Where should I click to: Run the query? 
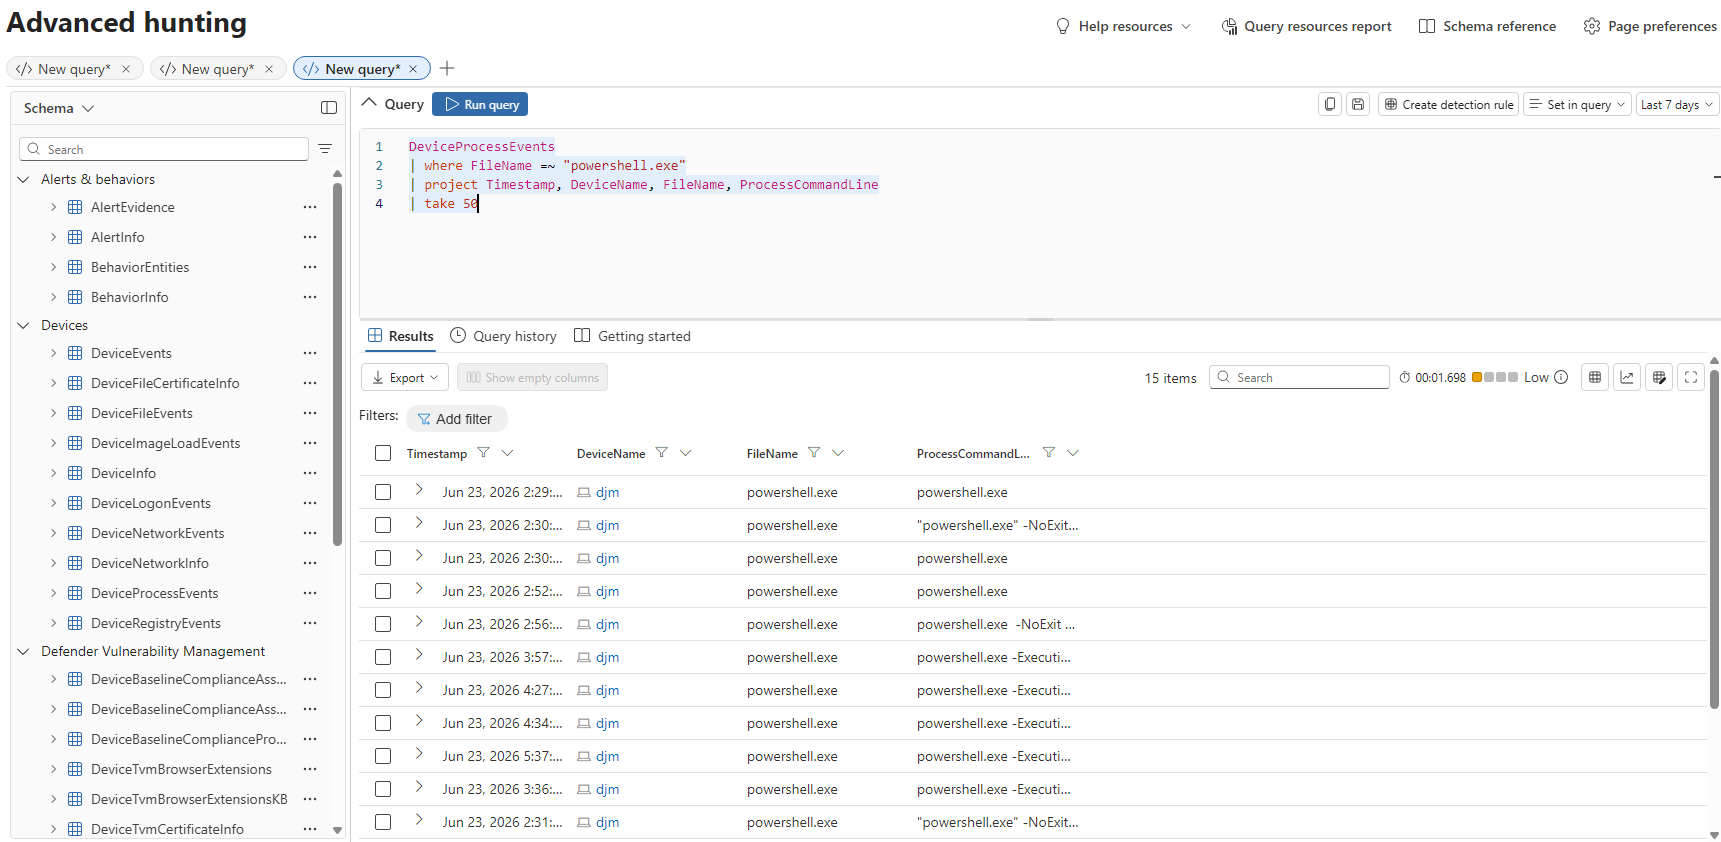click(480, 104)
